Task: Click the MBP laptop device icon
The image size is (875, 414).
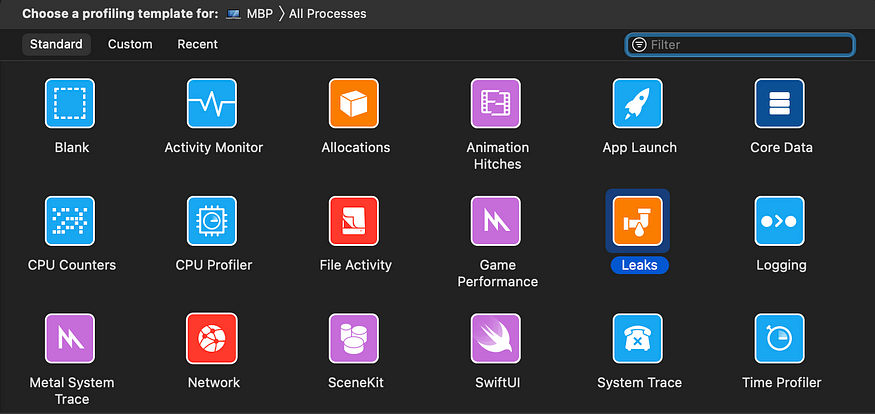Action: click(233, 14)
